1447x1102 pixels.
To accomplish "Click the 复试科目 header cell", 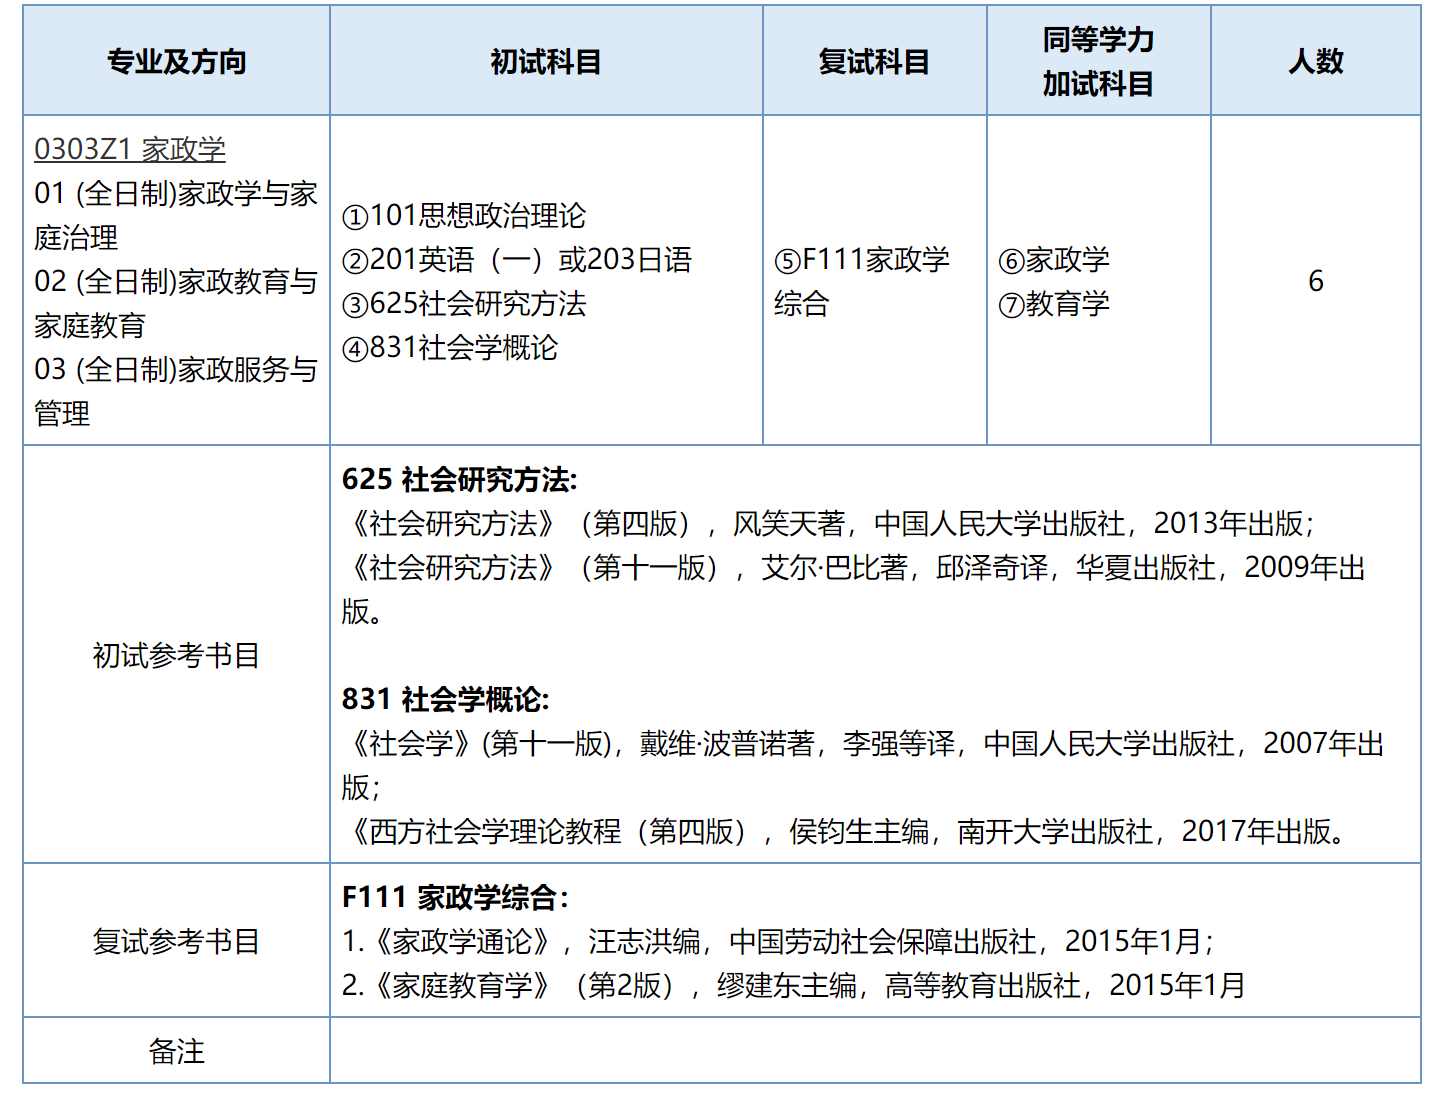I will click(873, 61).
